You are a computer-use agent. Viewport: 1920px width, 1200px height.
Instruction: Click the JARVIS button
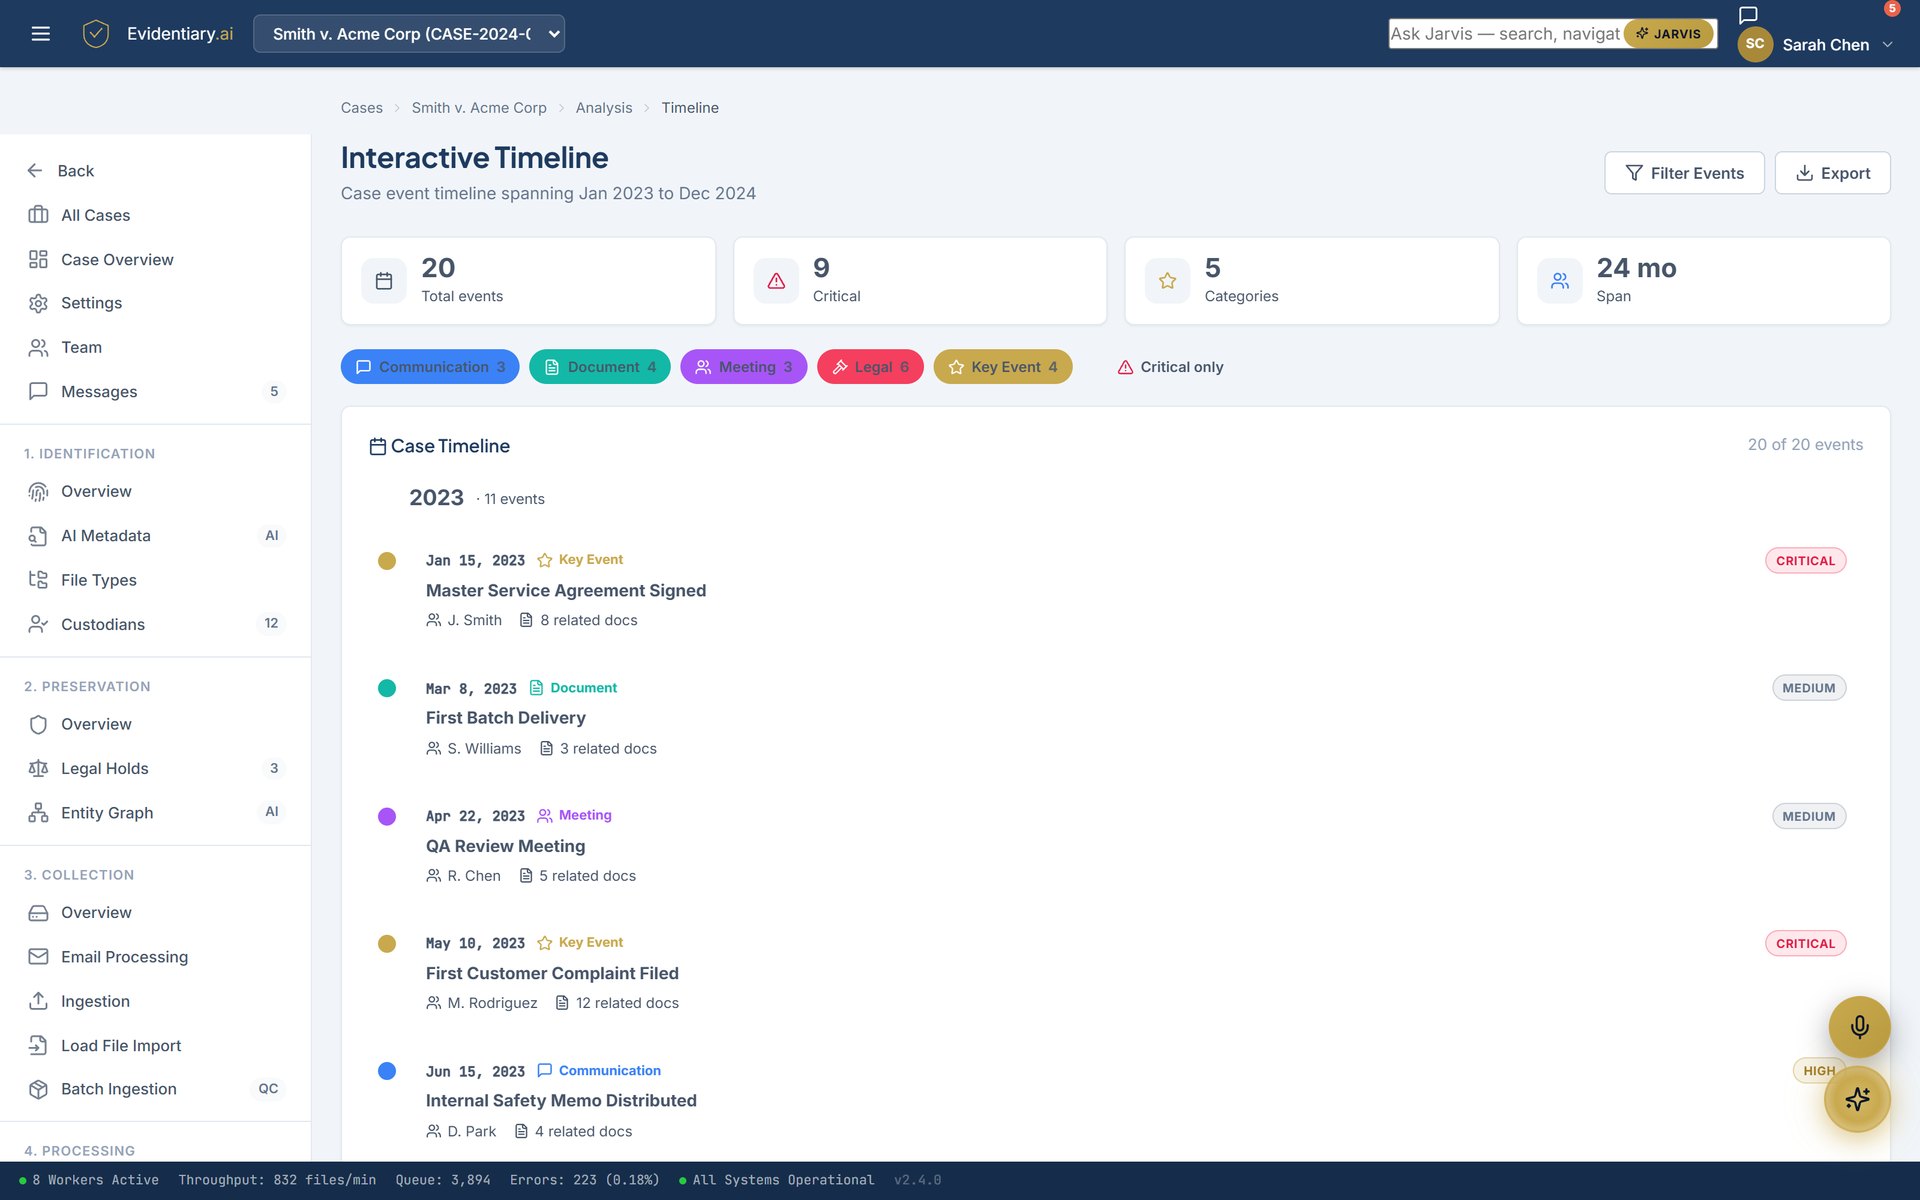click(1668, 34)
